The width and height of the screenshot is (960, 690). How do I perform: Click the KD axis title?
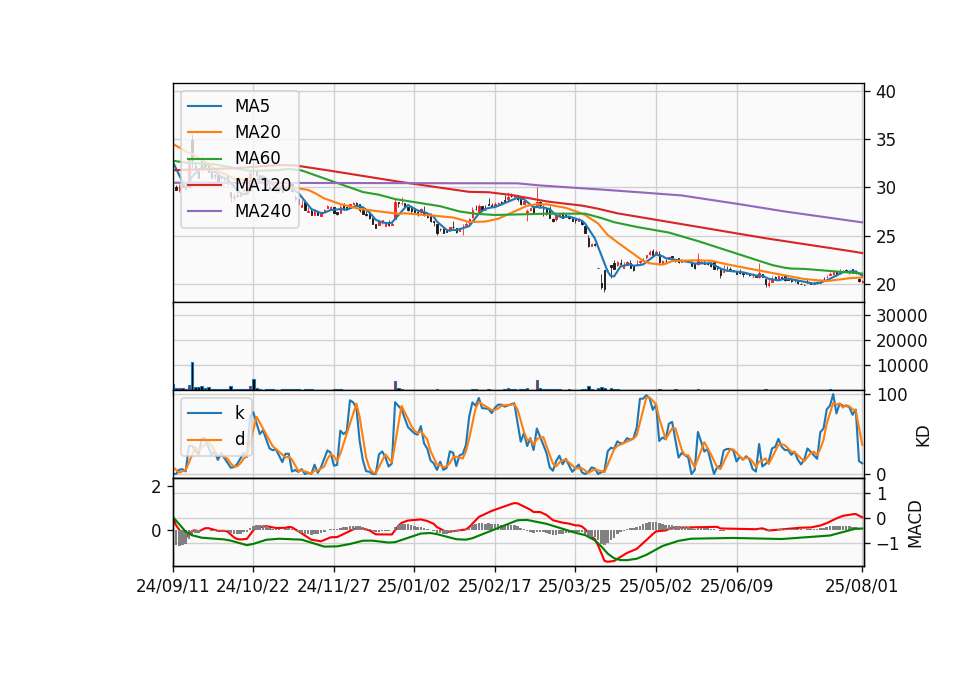[x=923, y=437]
